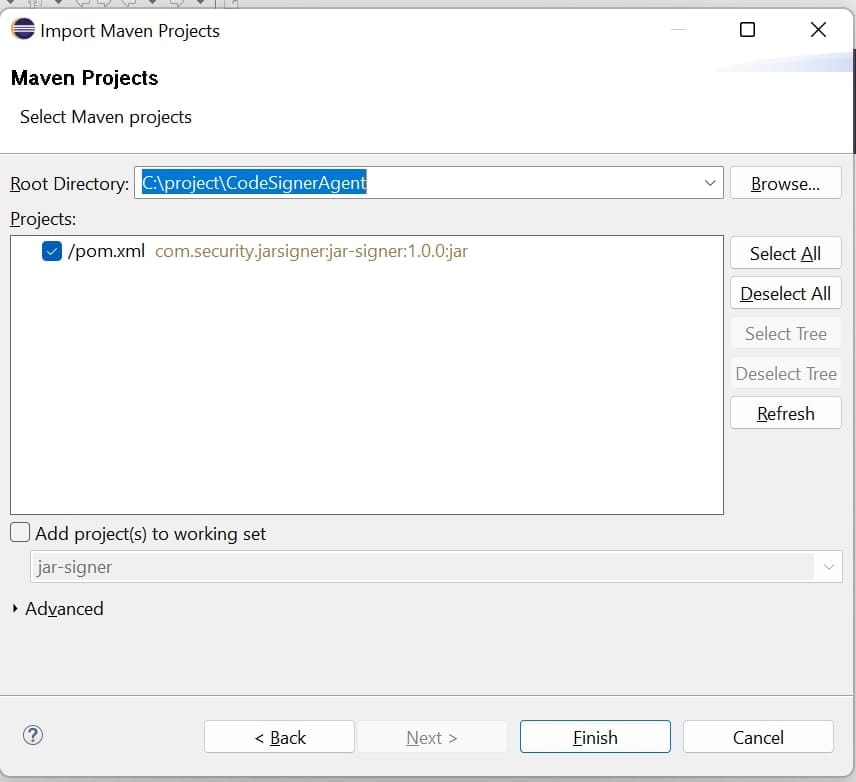
Task: Click the Deselect All button
Action: [x=785, y=293]
